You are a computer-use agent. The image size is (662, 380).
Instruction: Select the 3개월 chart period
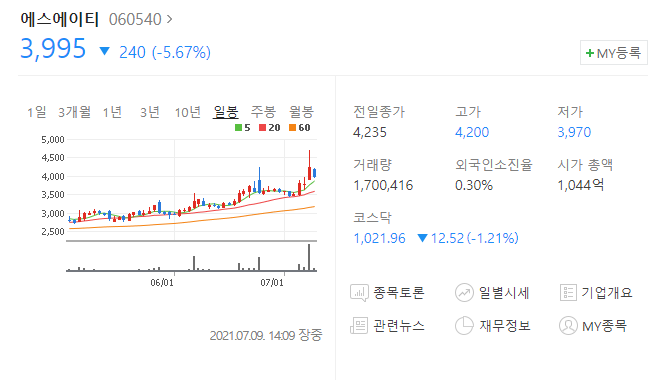(x=74, y=112)
